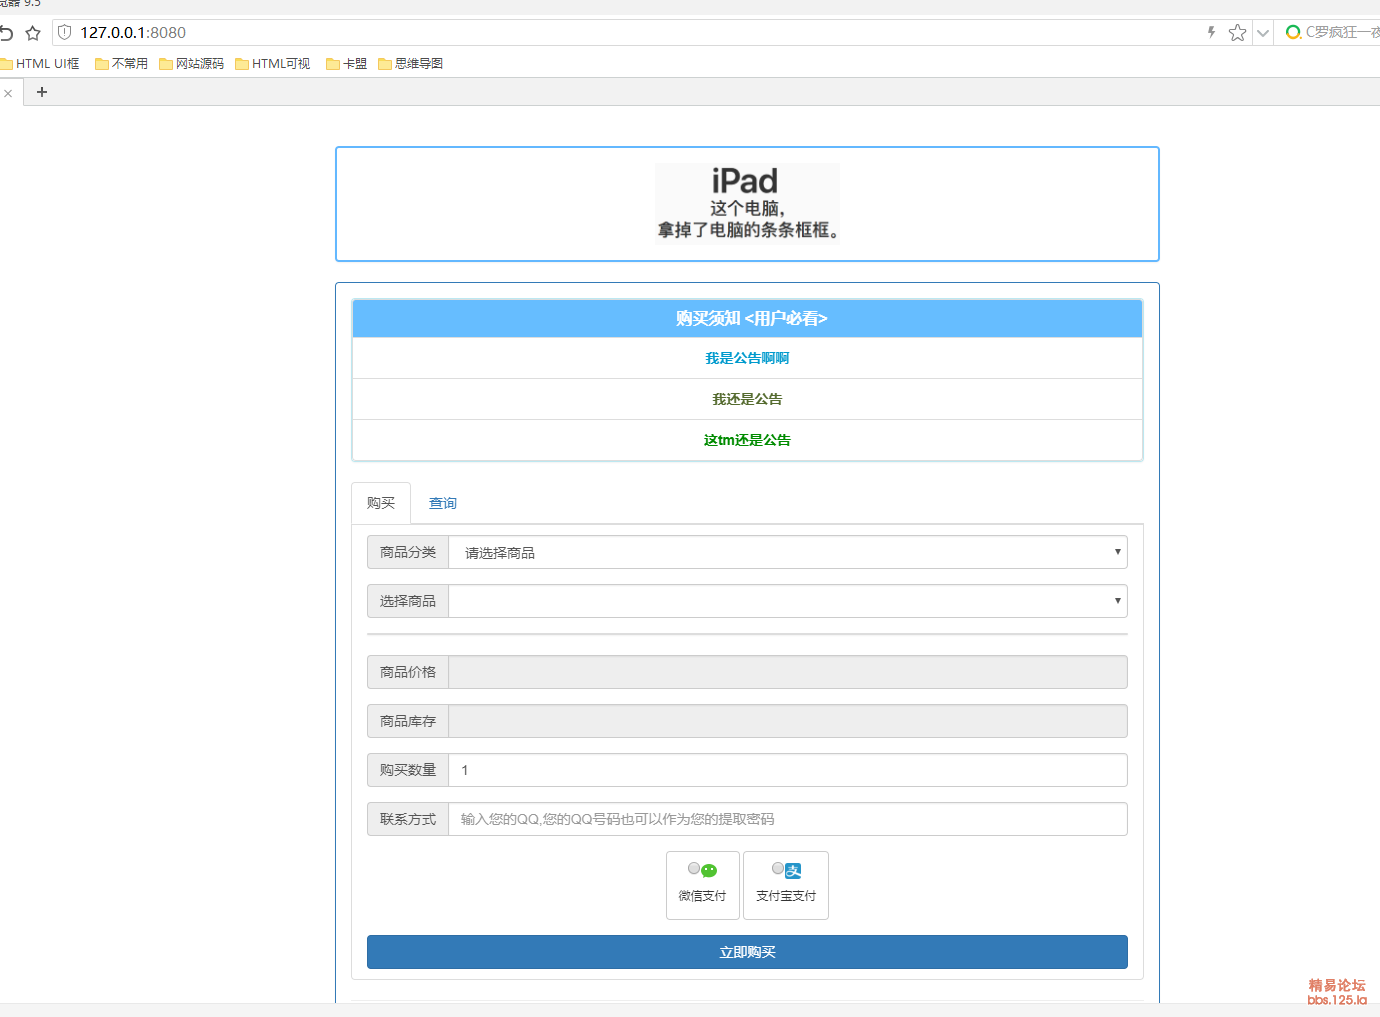Click the lightning bolt icon in the address bar
1380x1017 pixels.
tap(1211, 33)
